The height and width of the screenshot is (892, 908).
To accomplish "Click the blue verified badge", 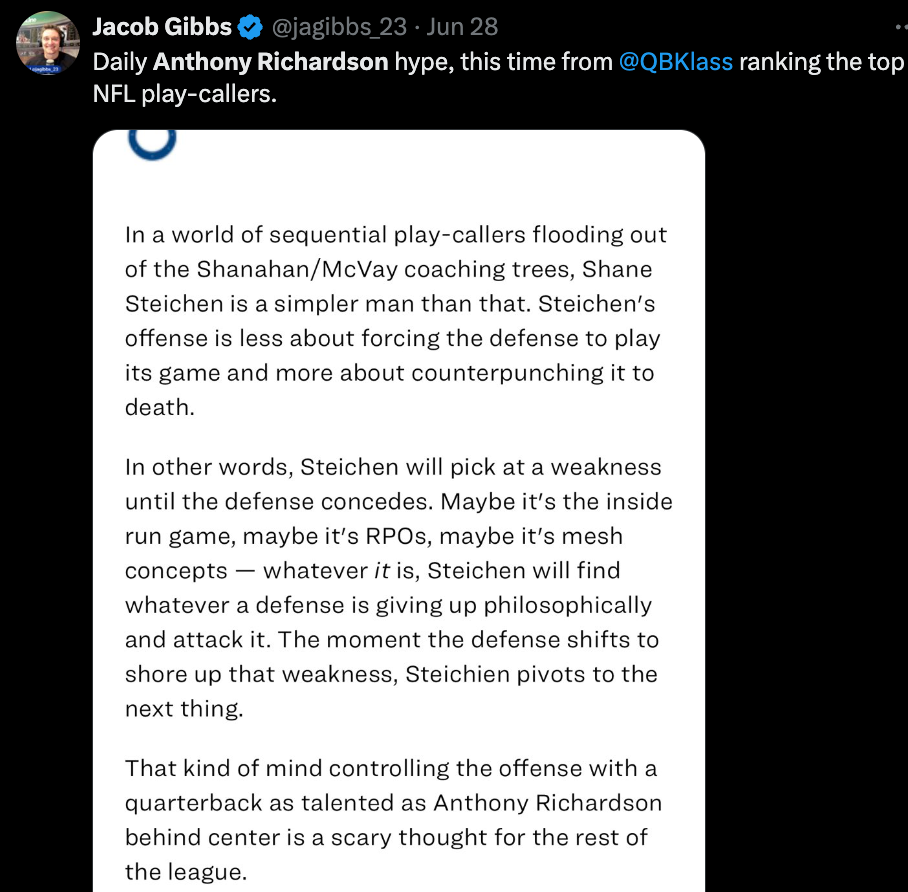I will click(250, 27).
